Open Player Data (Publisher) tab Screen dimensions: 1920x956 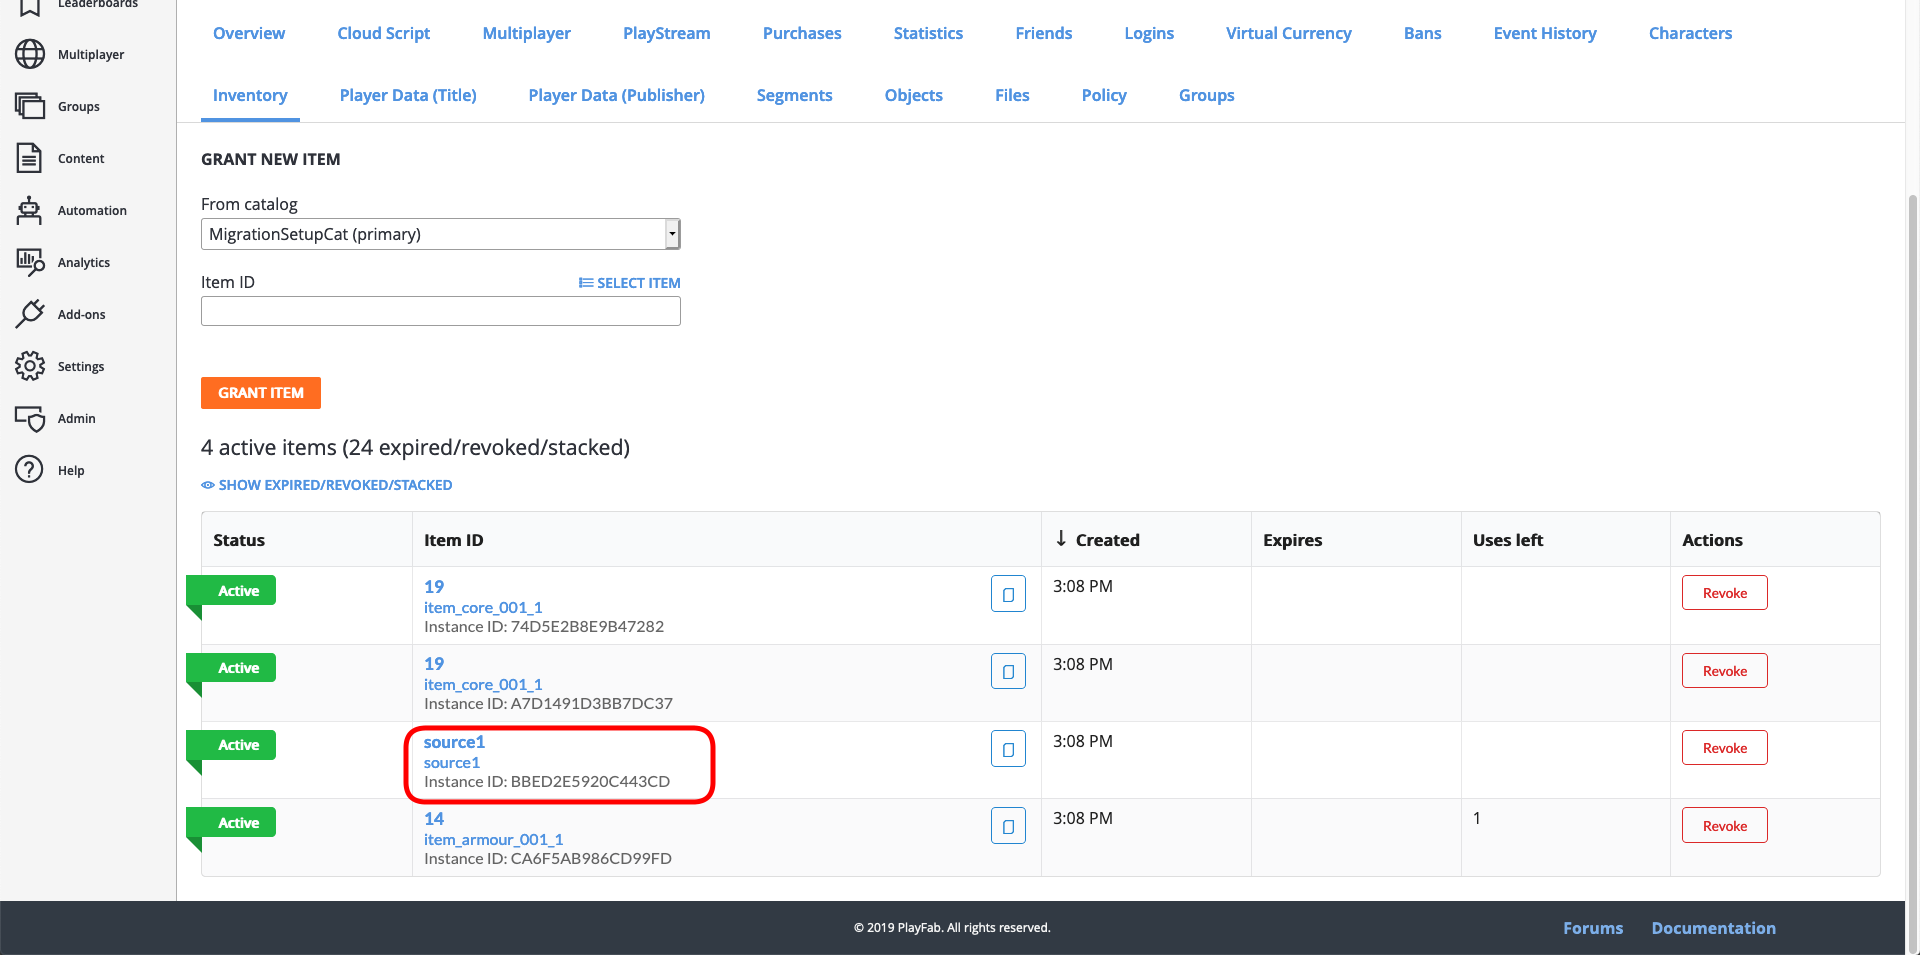click(x=617, y=95)
